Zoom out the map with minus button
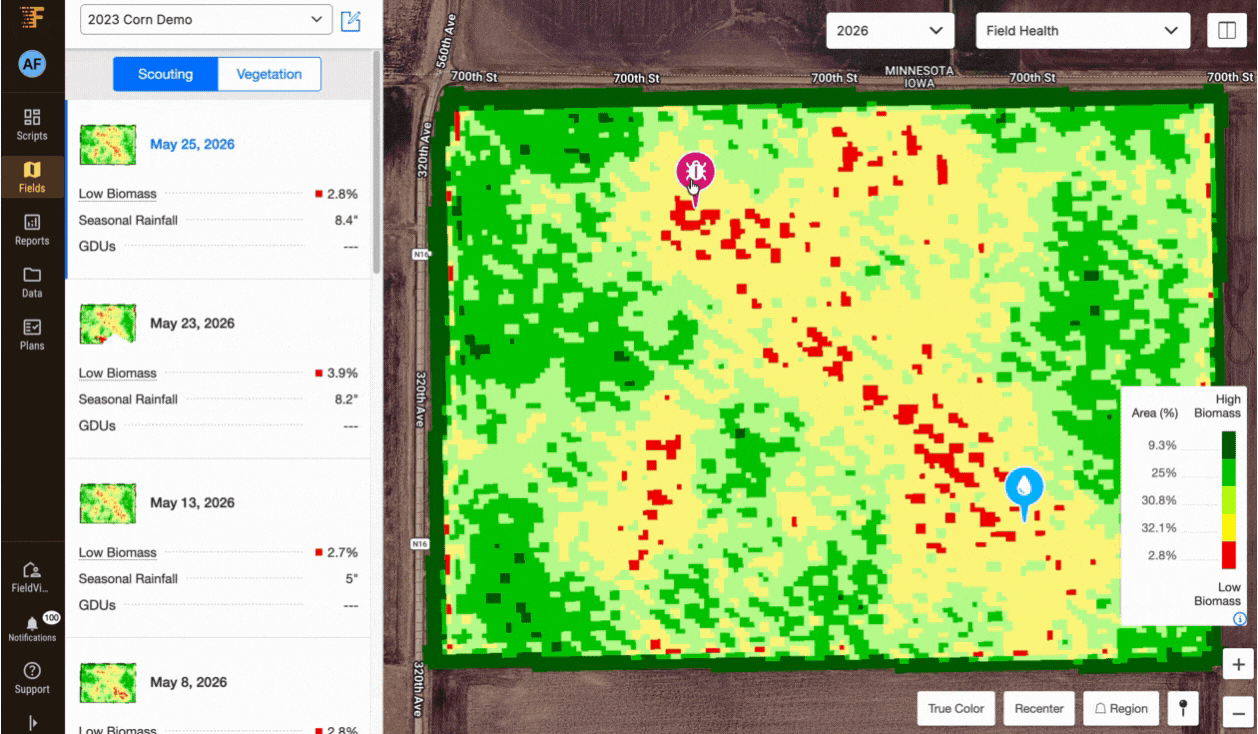1258x734 pixels. tap(1238, 712)
